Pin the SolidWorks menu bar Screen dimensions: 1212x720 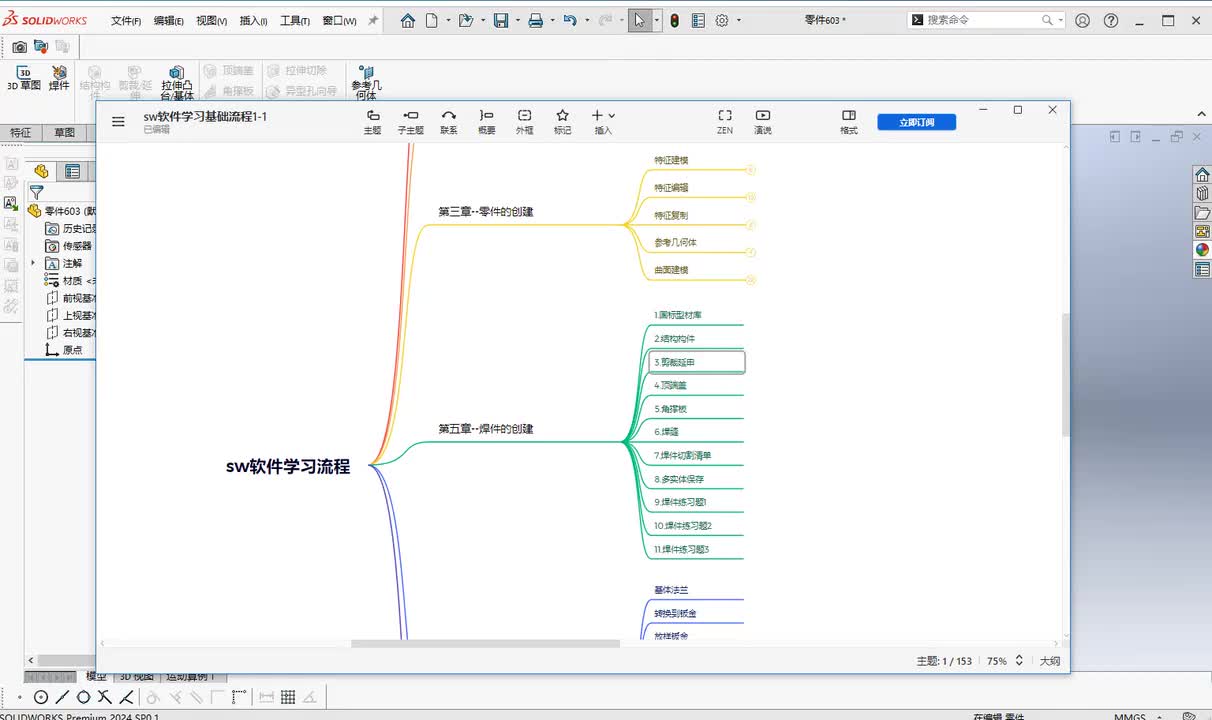coord(373,20)
